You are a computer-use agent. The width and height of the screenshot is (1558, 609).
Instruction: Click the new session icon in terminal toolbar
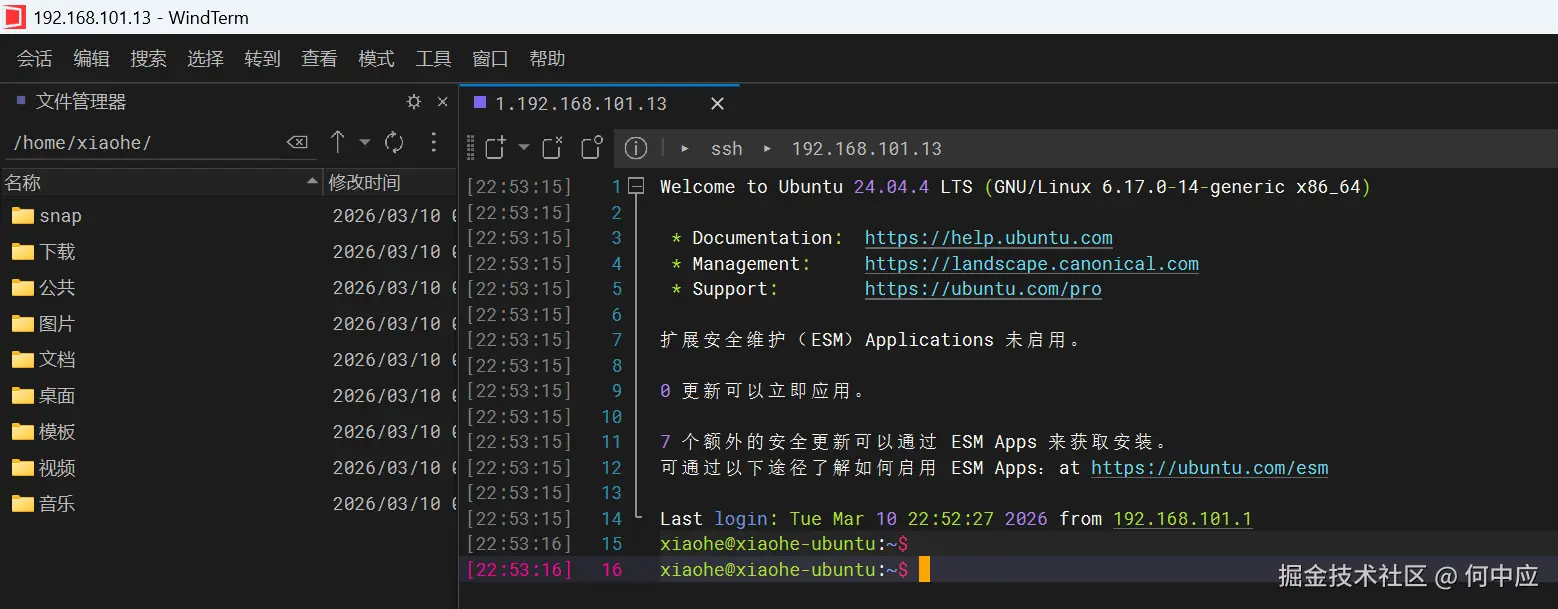pos(495,149)
